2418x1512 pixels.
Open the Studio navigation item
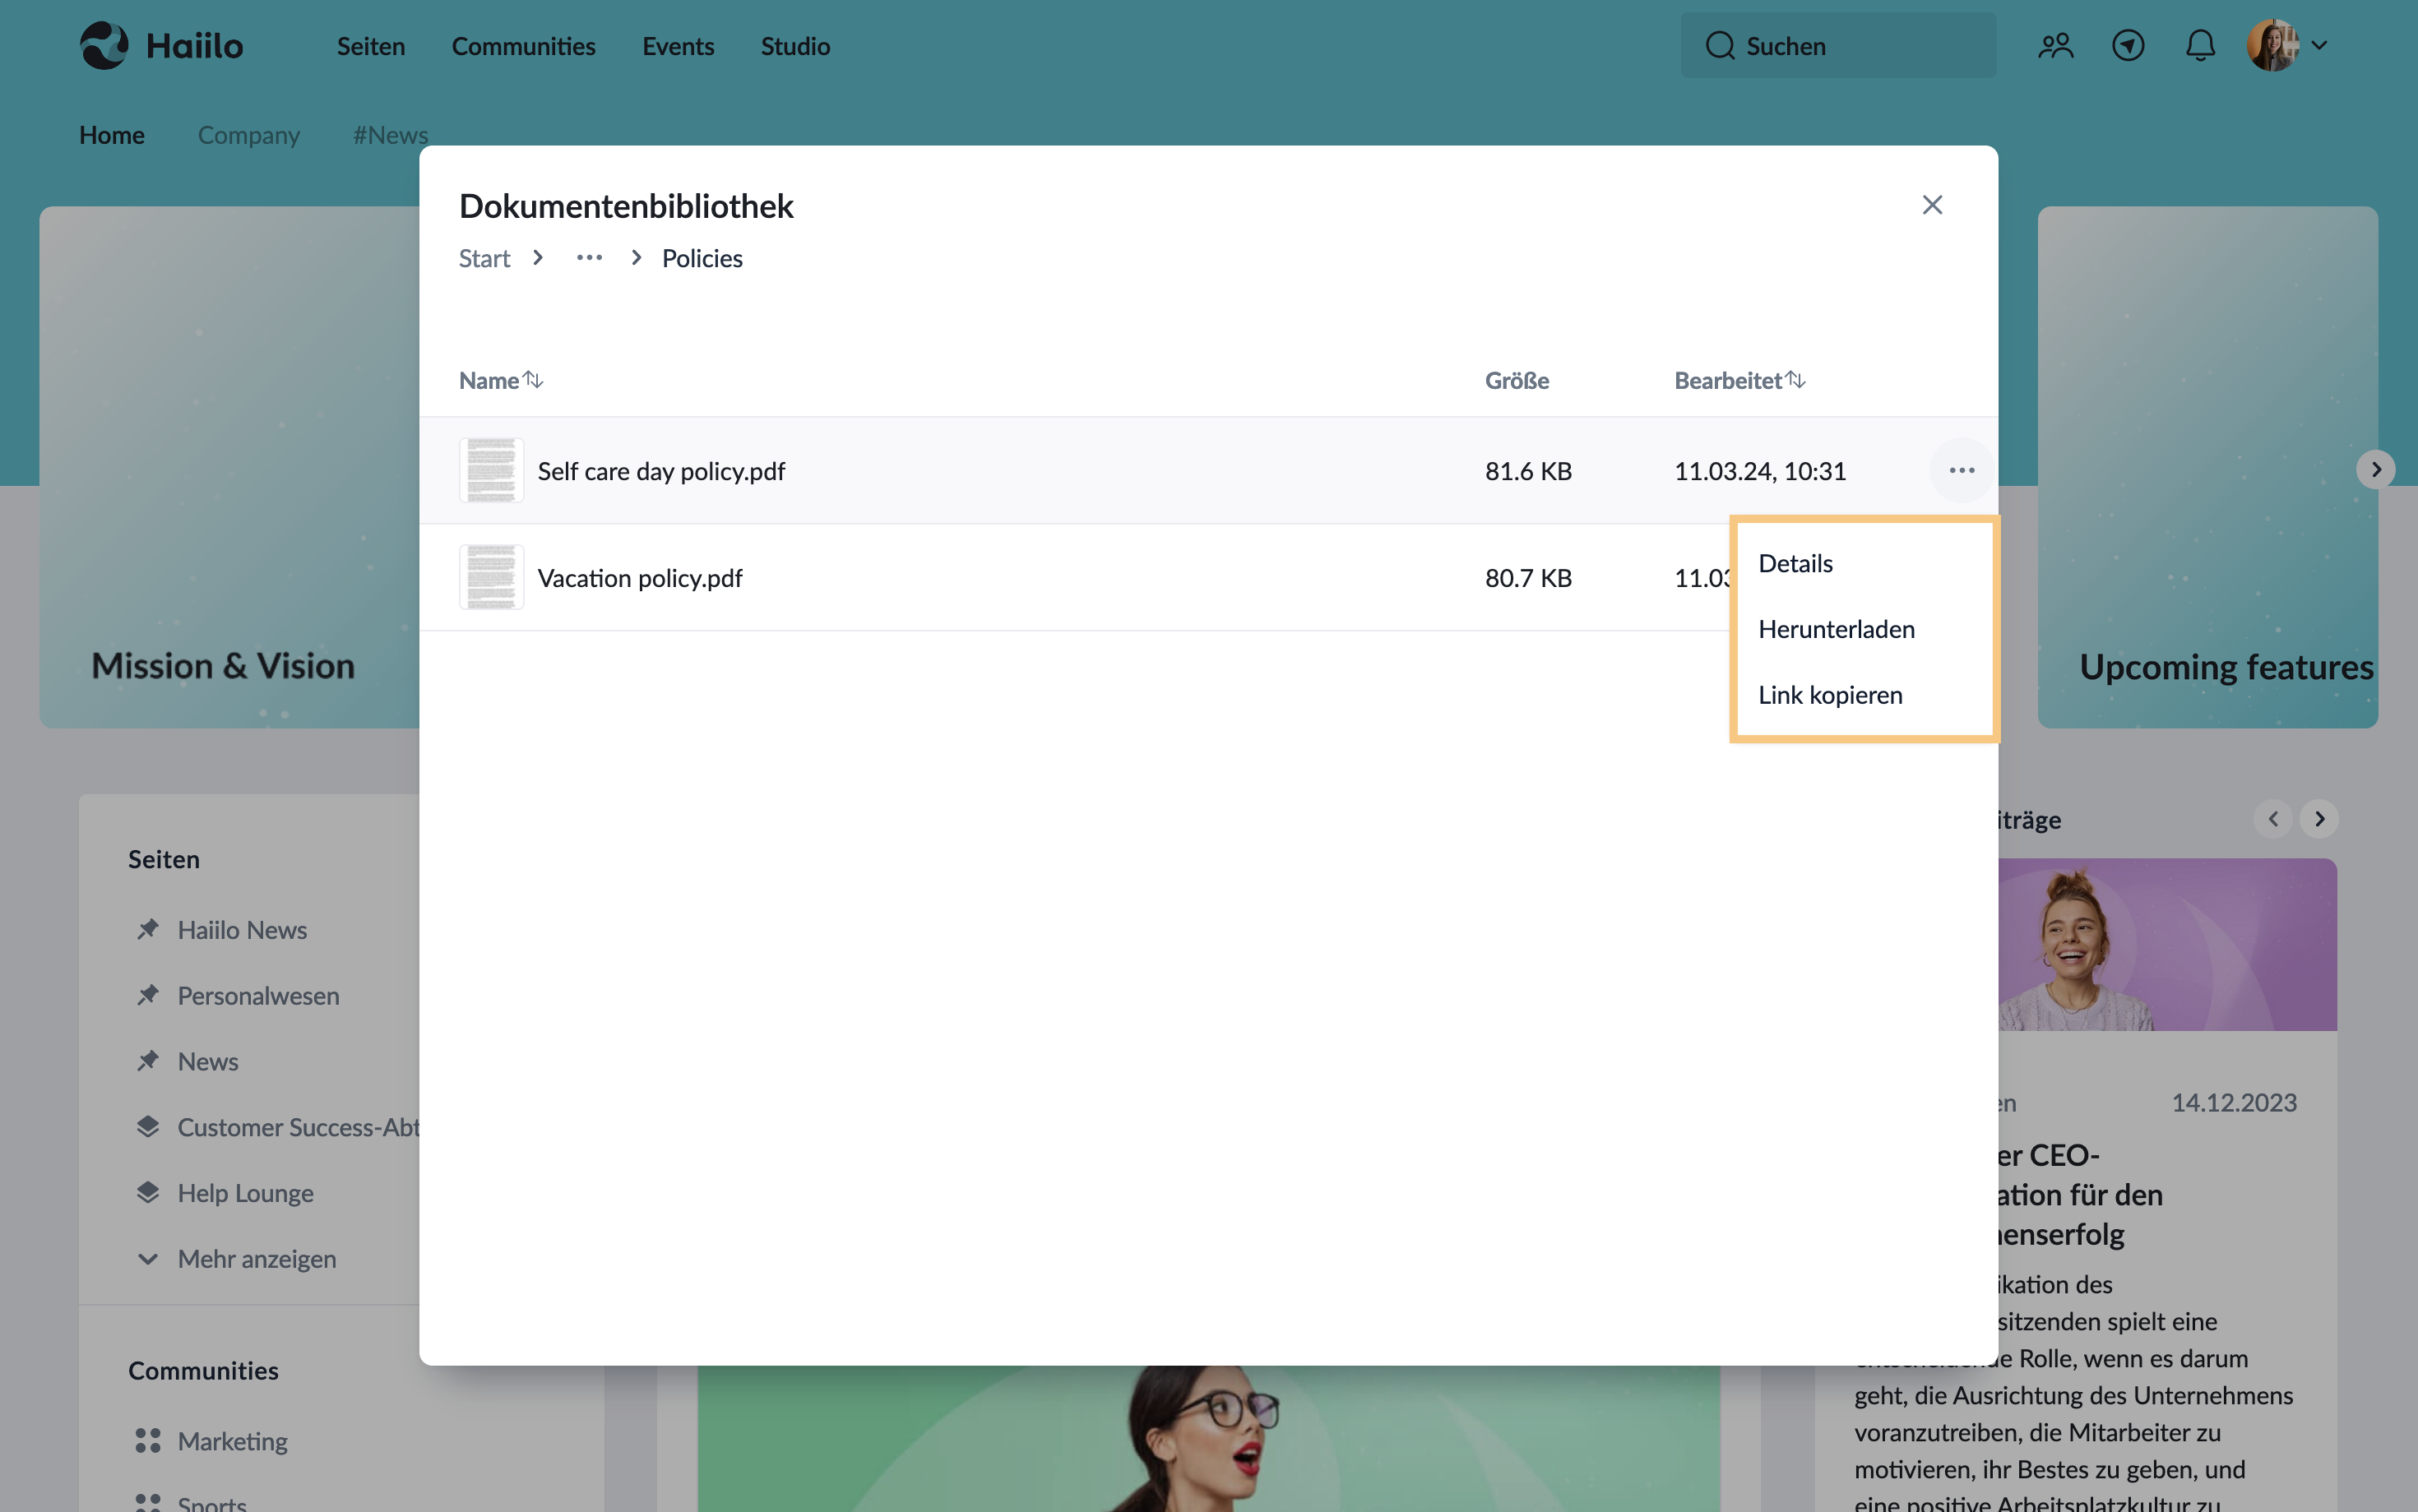click(x=795, y=46)
